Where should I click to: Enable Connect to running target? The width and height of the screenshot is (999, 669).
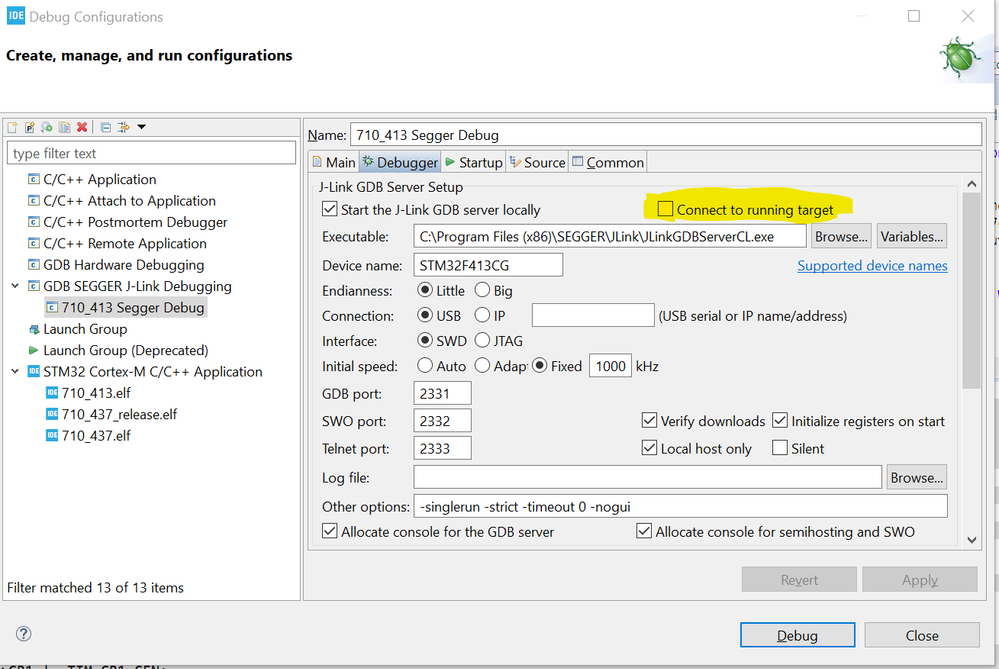pos(665,209)
